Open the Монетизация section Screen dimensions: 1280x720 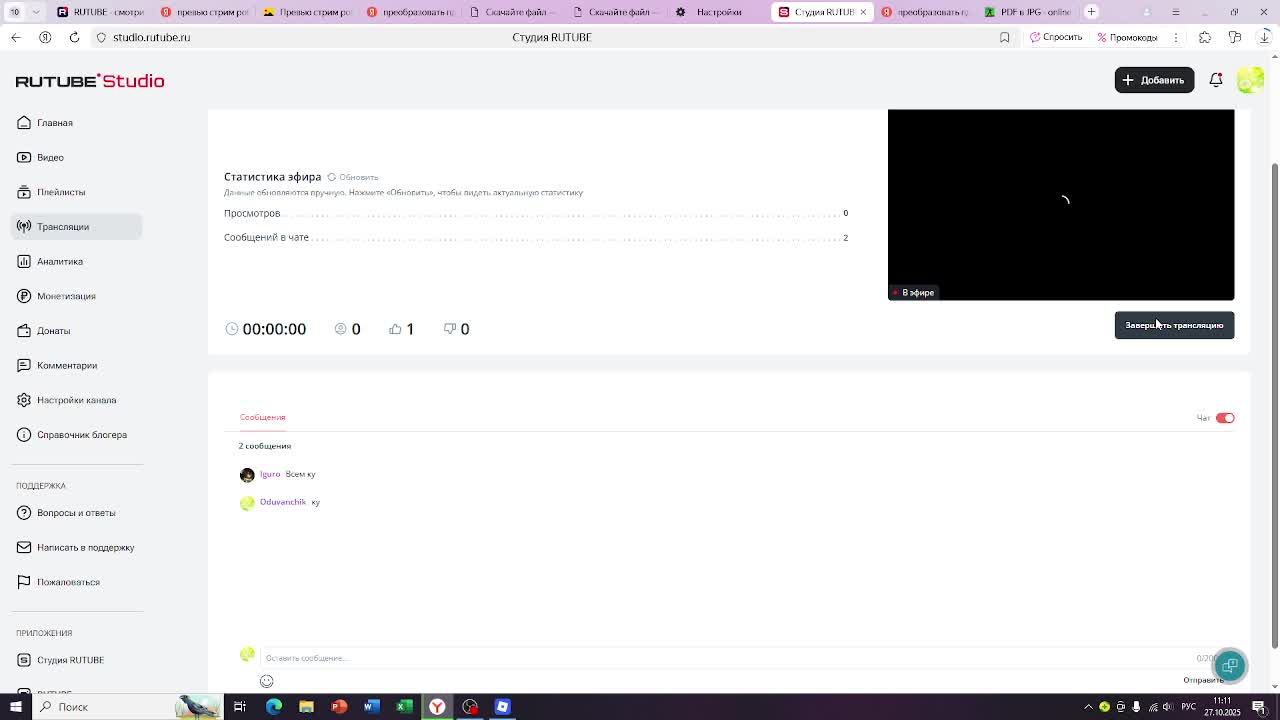click(x=66, y=296)
